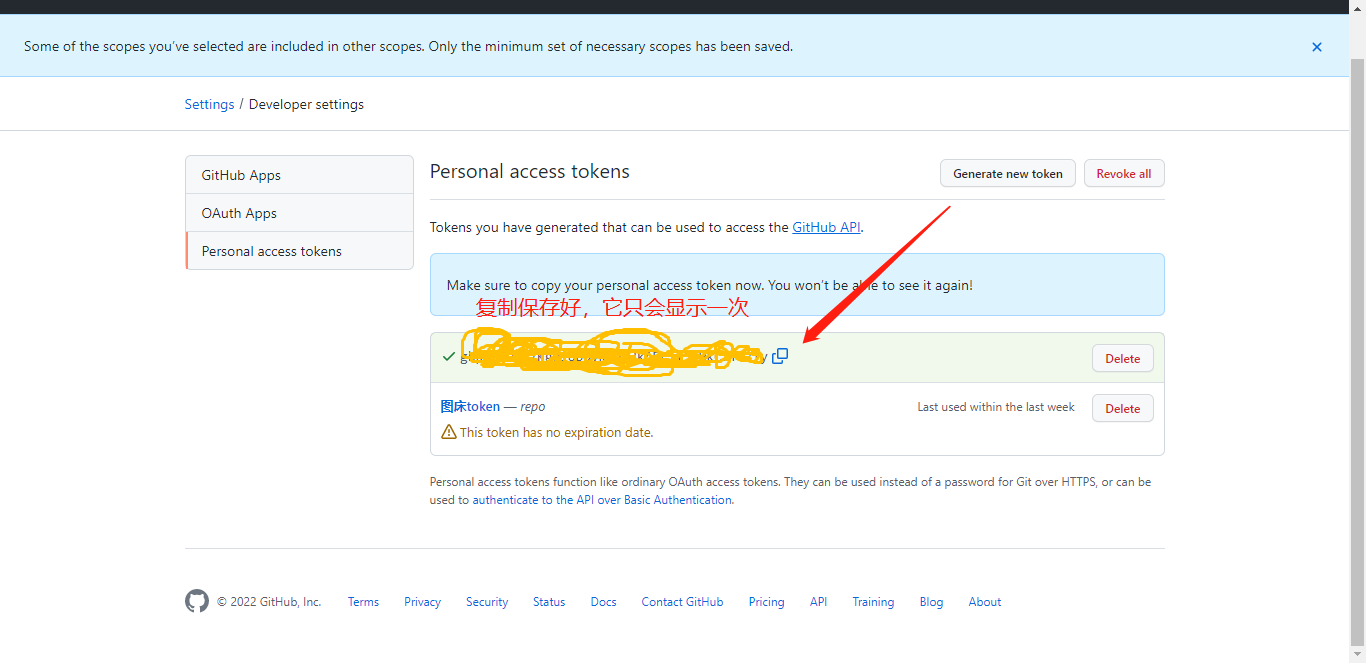Open the GitHub Apps sidebar item

(299, 175)
